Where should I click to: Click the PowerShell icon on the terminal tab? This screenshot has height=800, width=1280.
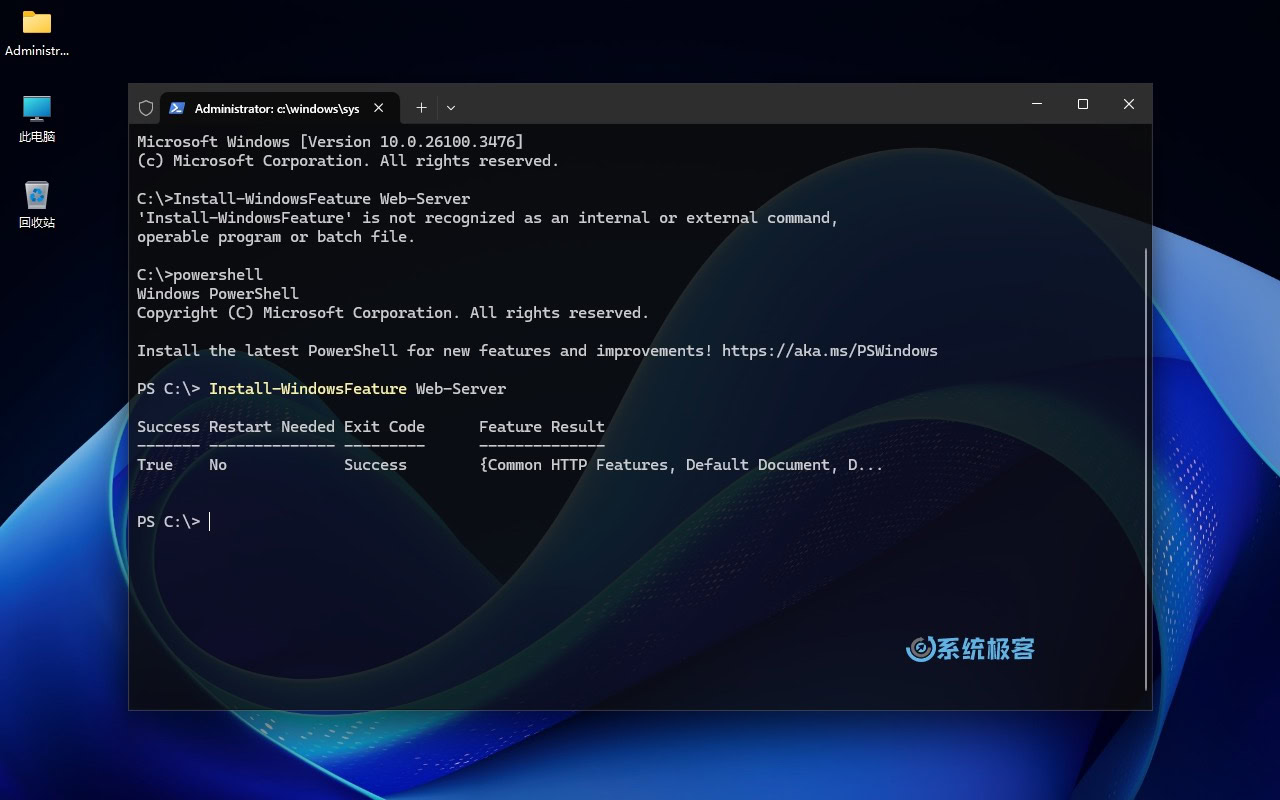click(x=177, y=108)
